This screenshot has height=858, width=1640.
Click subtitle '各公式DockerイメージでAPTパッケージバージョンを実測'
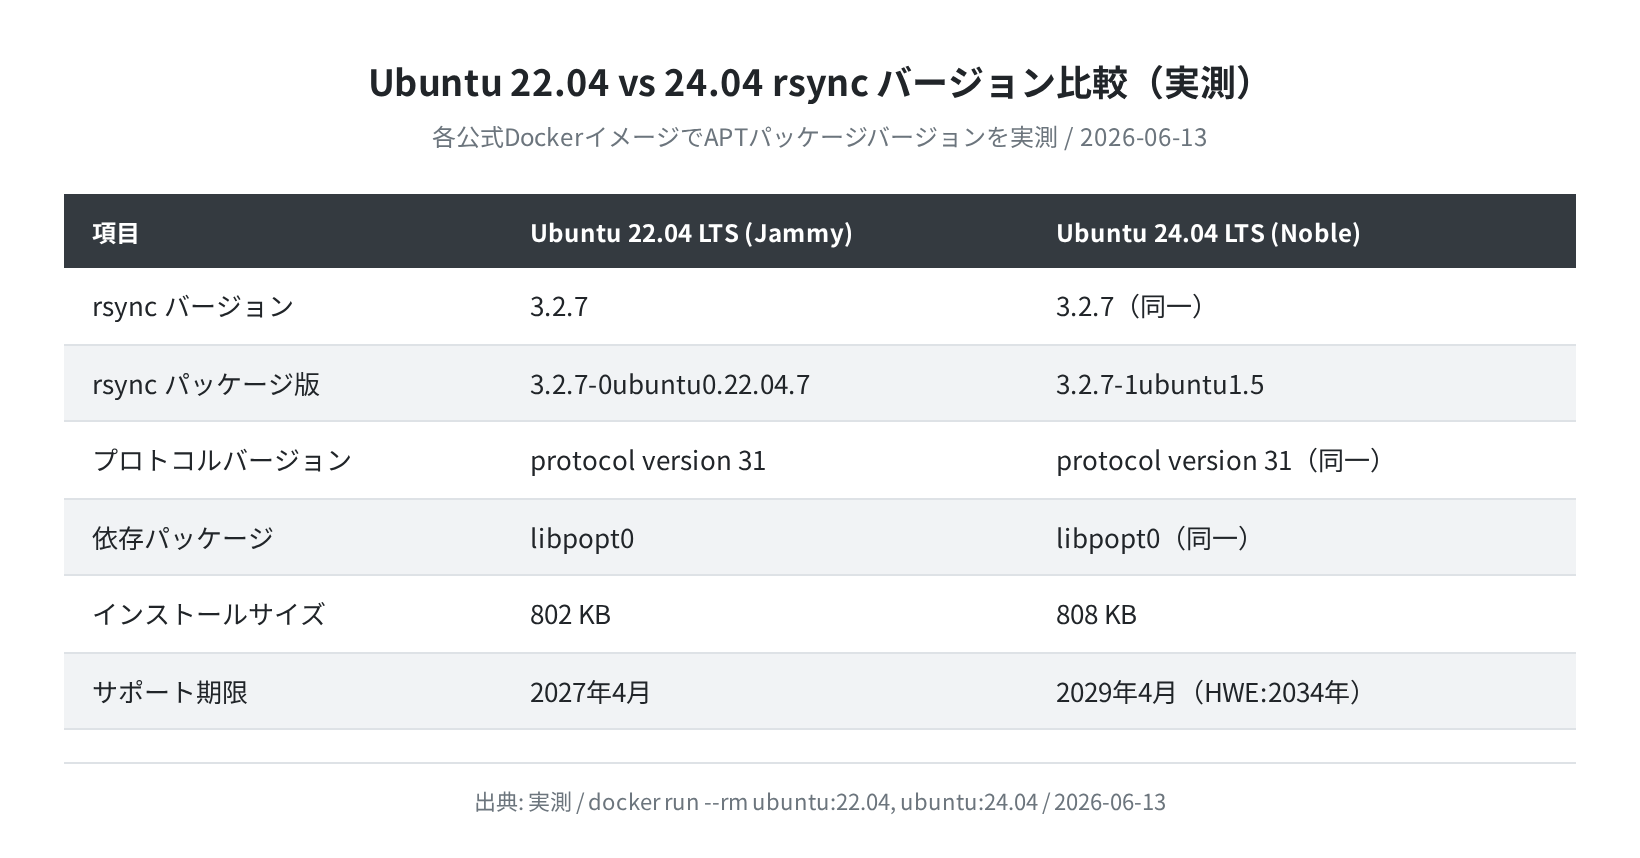(x=744, y=137)
